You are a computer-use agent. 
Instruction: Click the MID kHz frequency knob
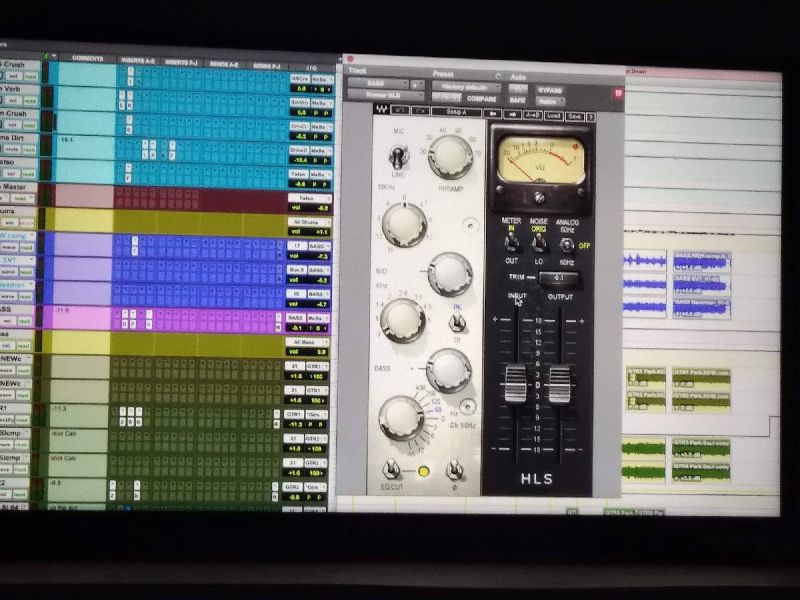click(x=403, y=320)
